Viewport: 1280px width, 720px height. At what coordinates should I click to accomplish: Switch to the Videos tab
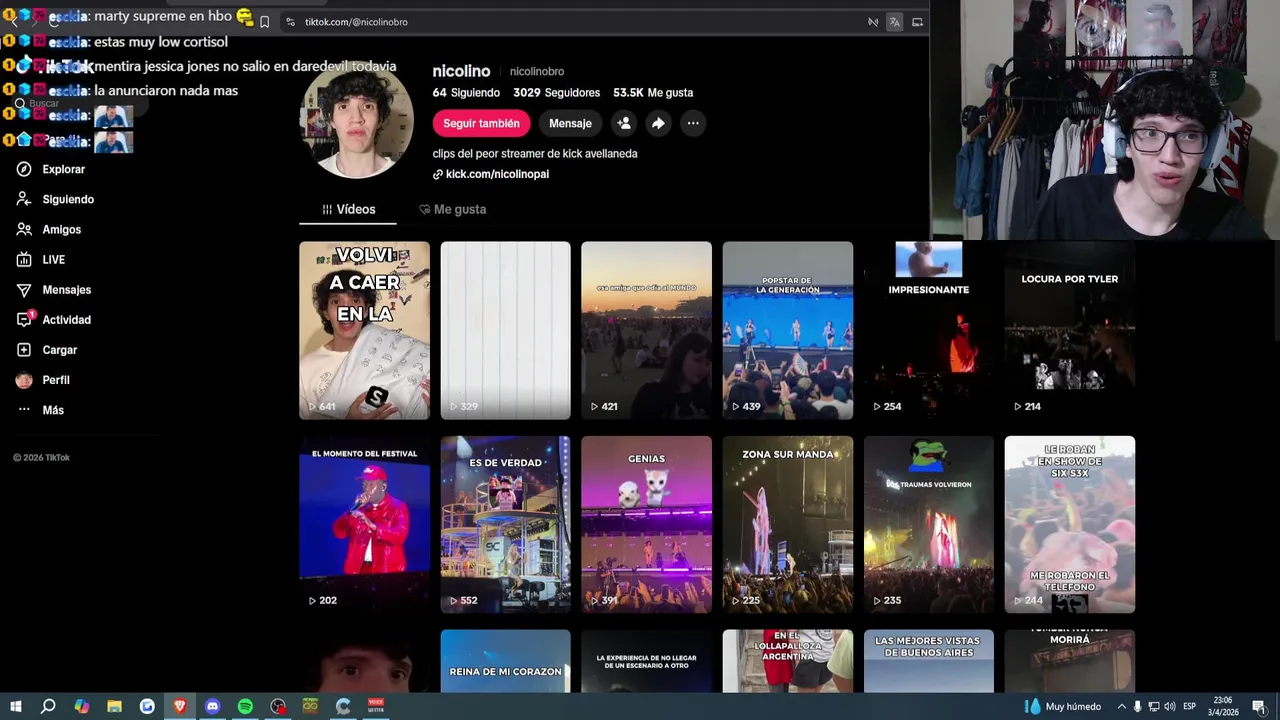click(348, 209)
